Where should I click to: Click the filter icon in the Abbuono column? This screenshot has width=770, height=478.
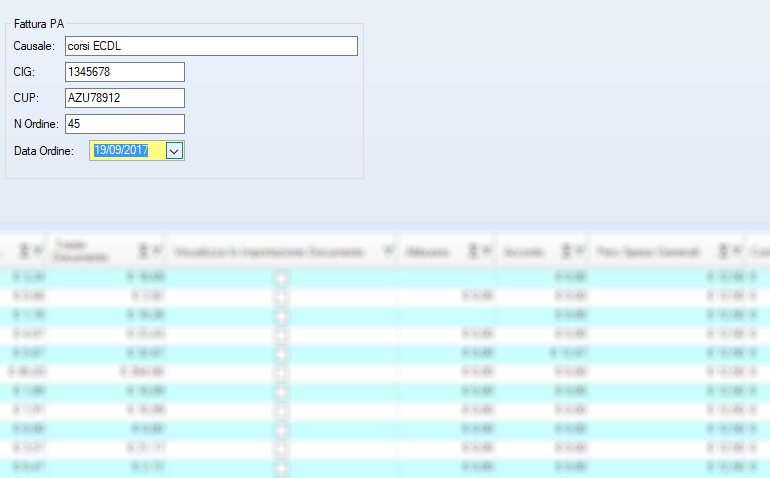(x=487, y=251)
